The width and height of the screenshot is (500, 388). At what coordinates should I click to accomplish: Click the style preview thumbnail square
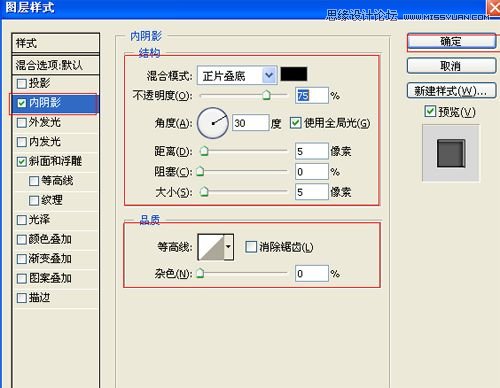pyautogui.click(x=451, y=153)
